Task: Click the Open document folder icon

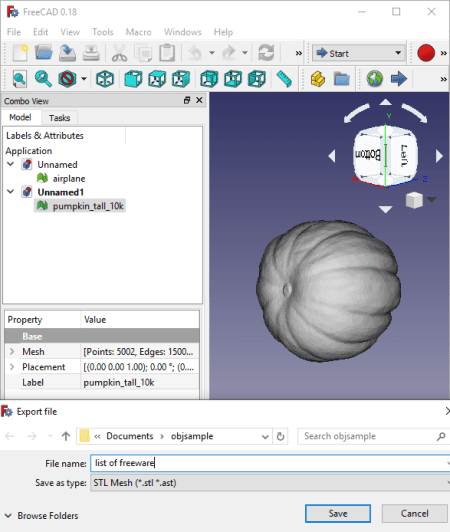Action: [x=43, y=53]
